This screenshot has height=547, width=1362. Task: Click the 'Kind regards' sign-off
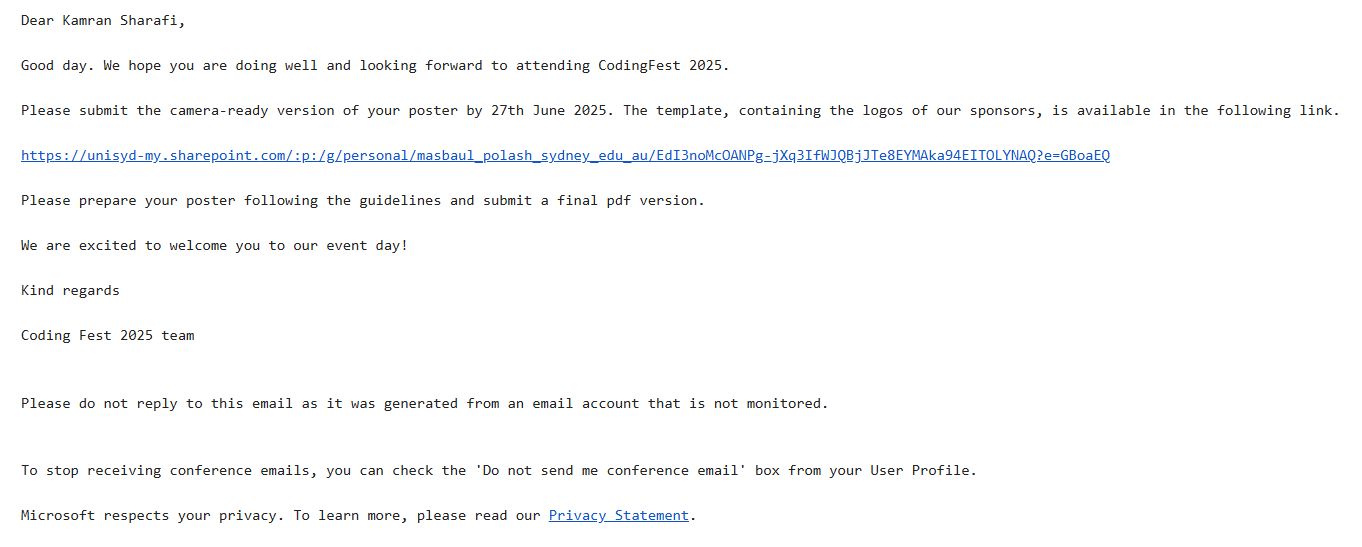(x=70, y=290)
